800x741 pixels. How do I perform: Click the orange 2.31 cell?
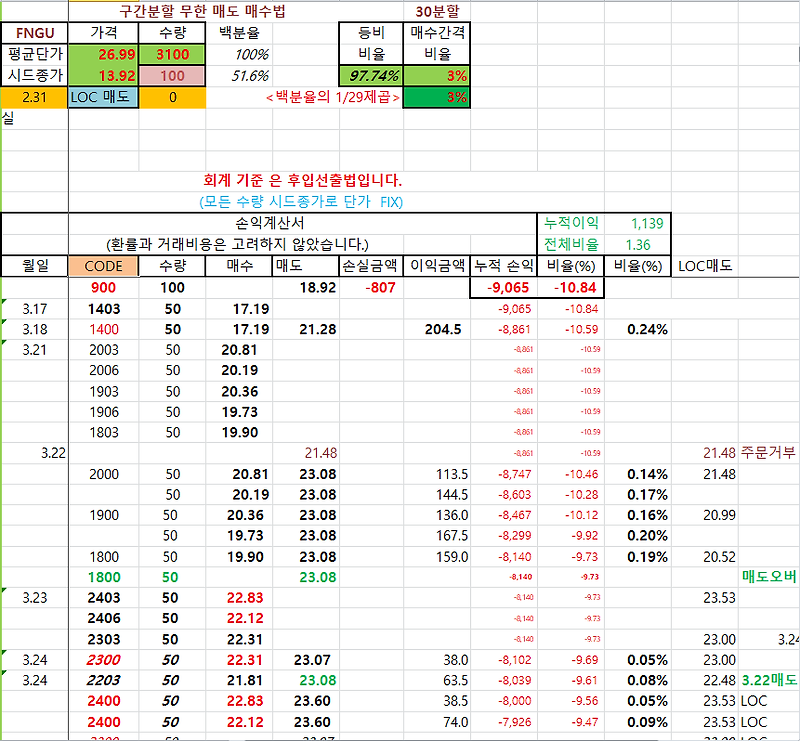click(x=35, y=97)
